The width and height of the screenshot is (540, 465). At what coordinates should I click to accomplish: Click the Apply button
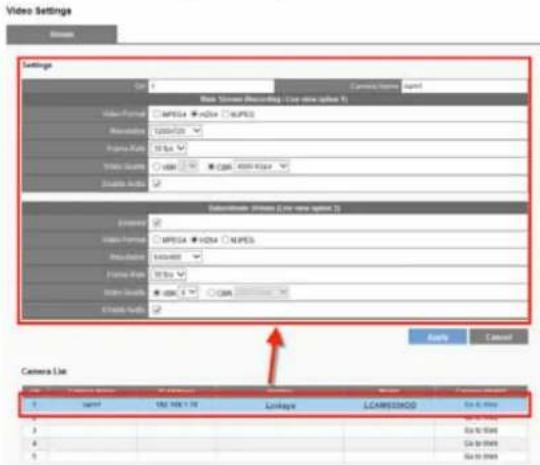(437, 337)
